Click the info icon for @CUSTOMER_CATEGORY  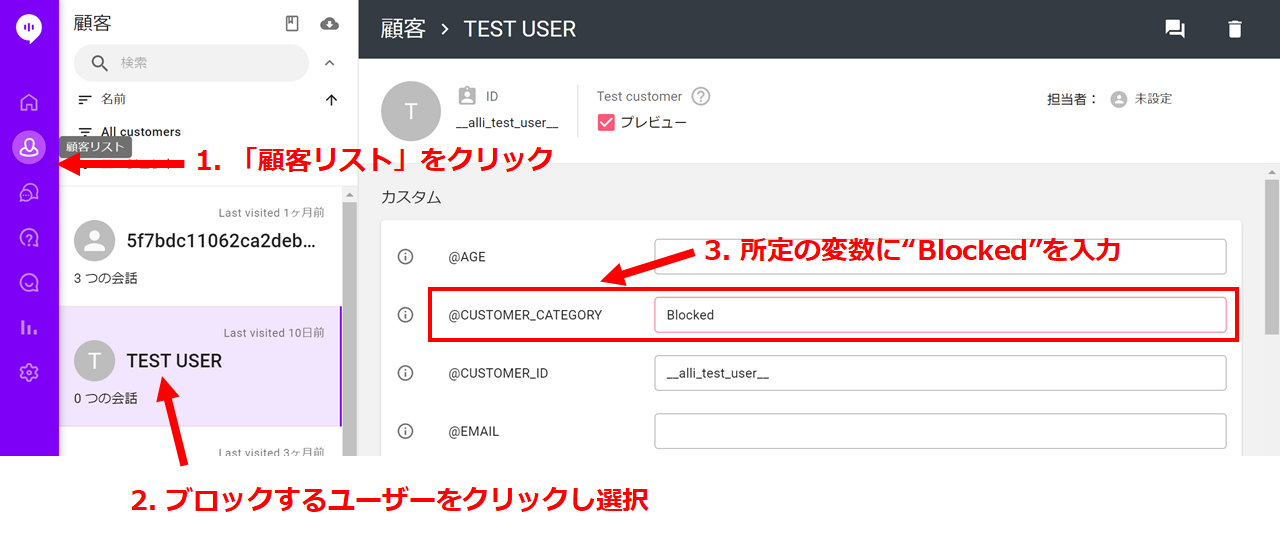tap(406, 315)
